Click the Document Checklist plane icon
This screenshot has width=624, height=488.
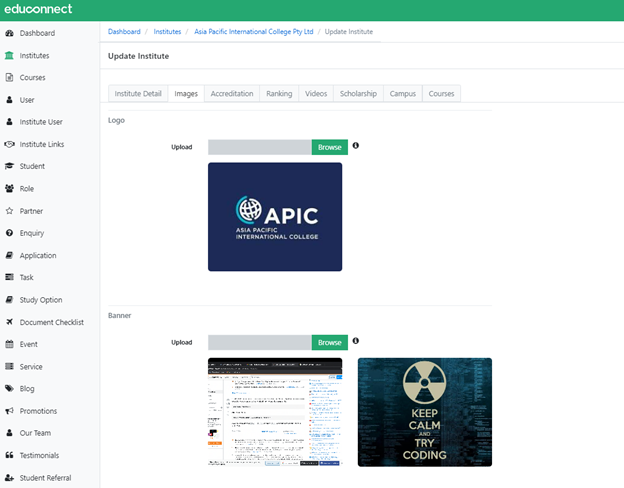pos(9,322)
